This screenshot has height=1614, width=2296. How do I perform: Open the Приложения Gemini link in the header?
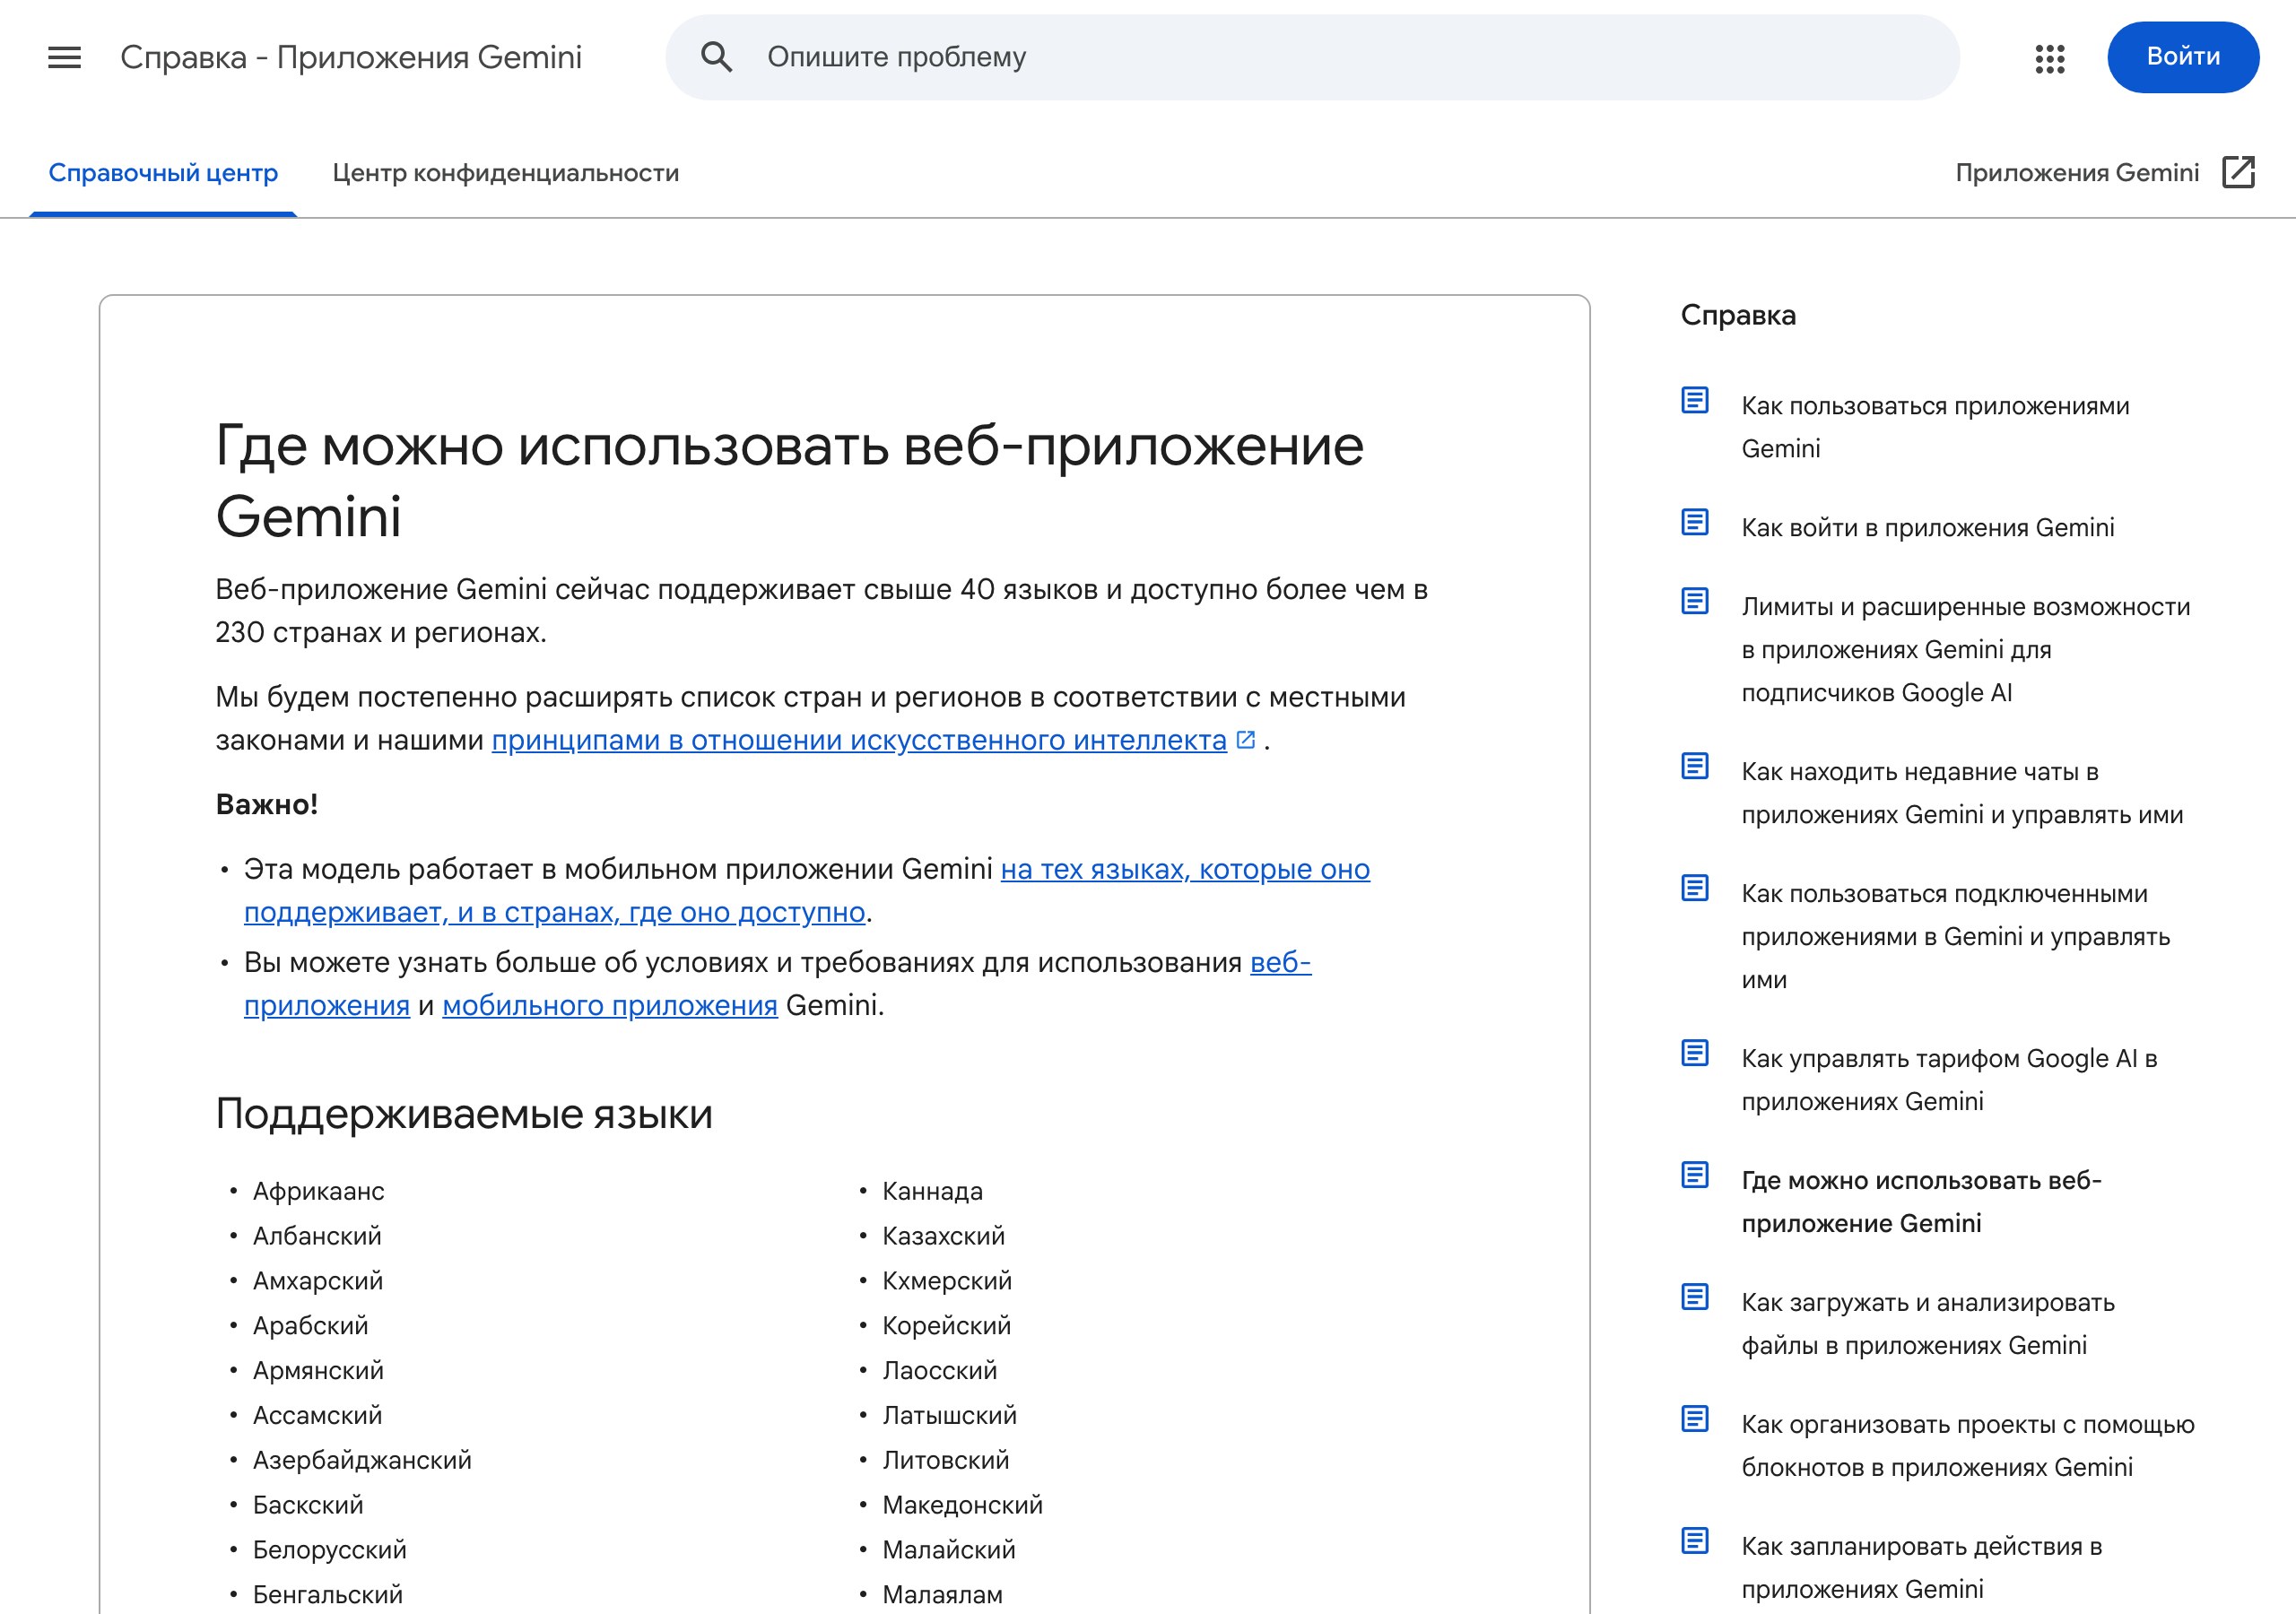(x=2077, y=173)
